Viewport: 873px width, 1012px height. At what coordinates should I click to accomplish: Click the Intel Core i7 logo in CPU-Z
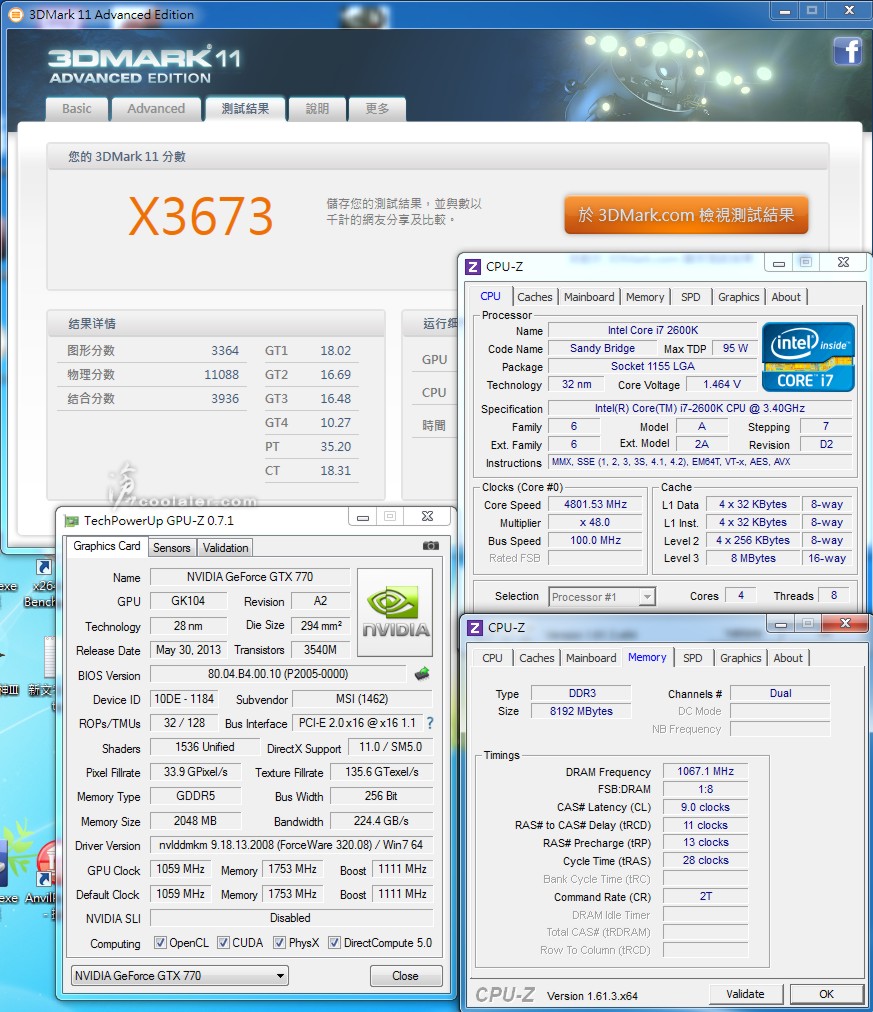pos(808,356)
